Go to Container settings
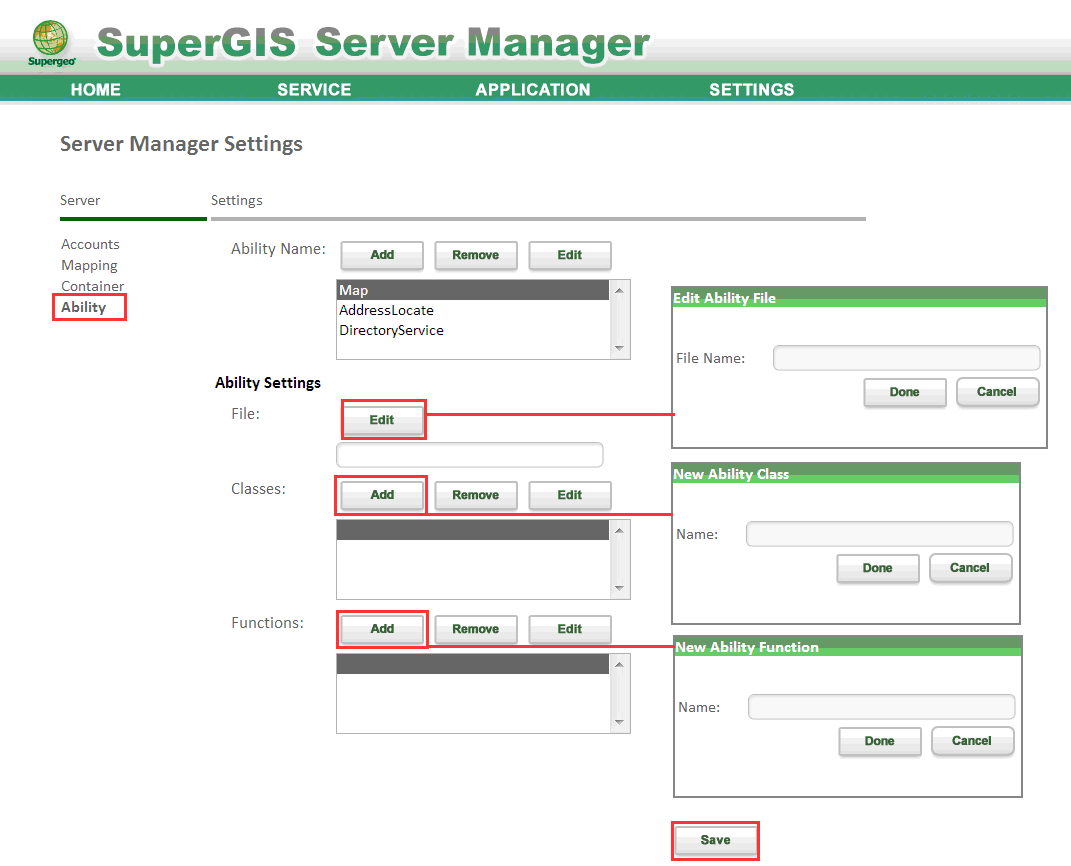Screen dimensions: 1071x866 click(x=93, y=286)
